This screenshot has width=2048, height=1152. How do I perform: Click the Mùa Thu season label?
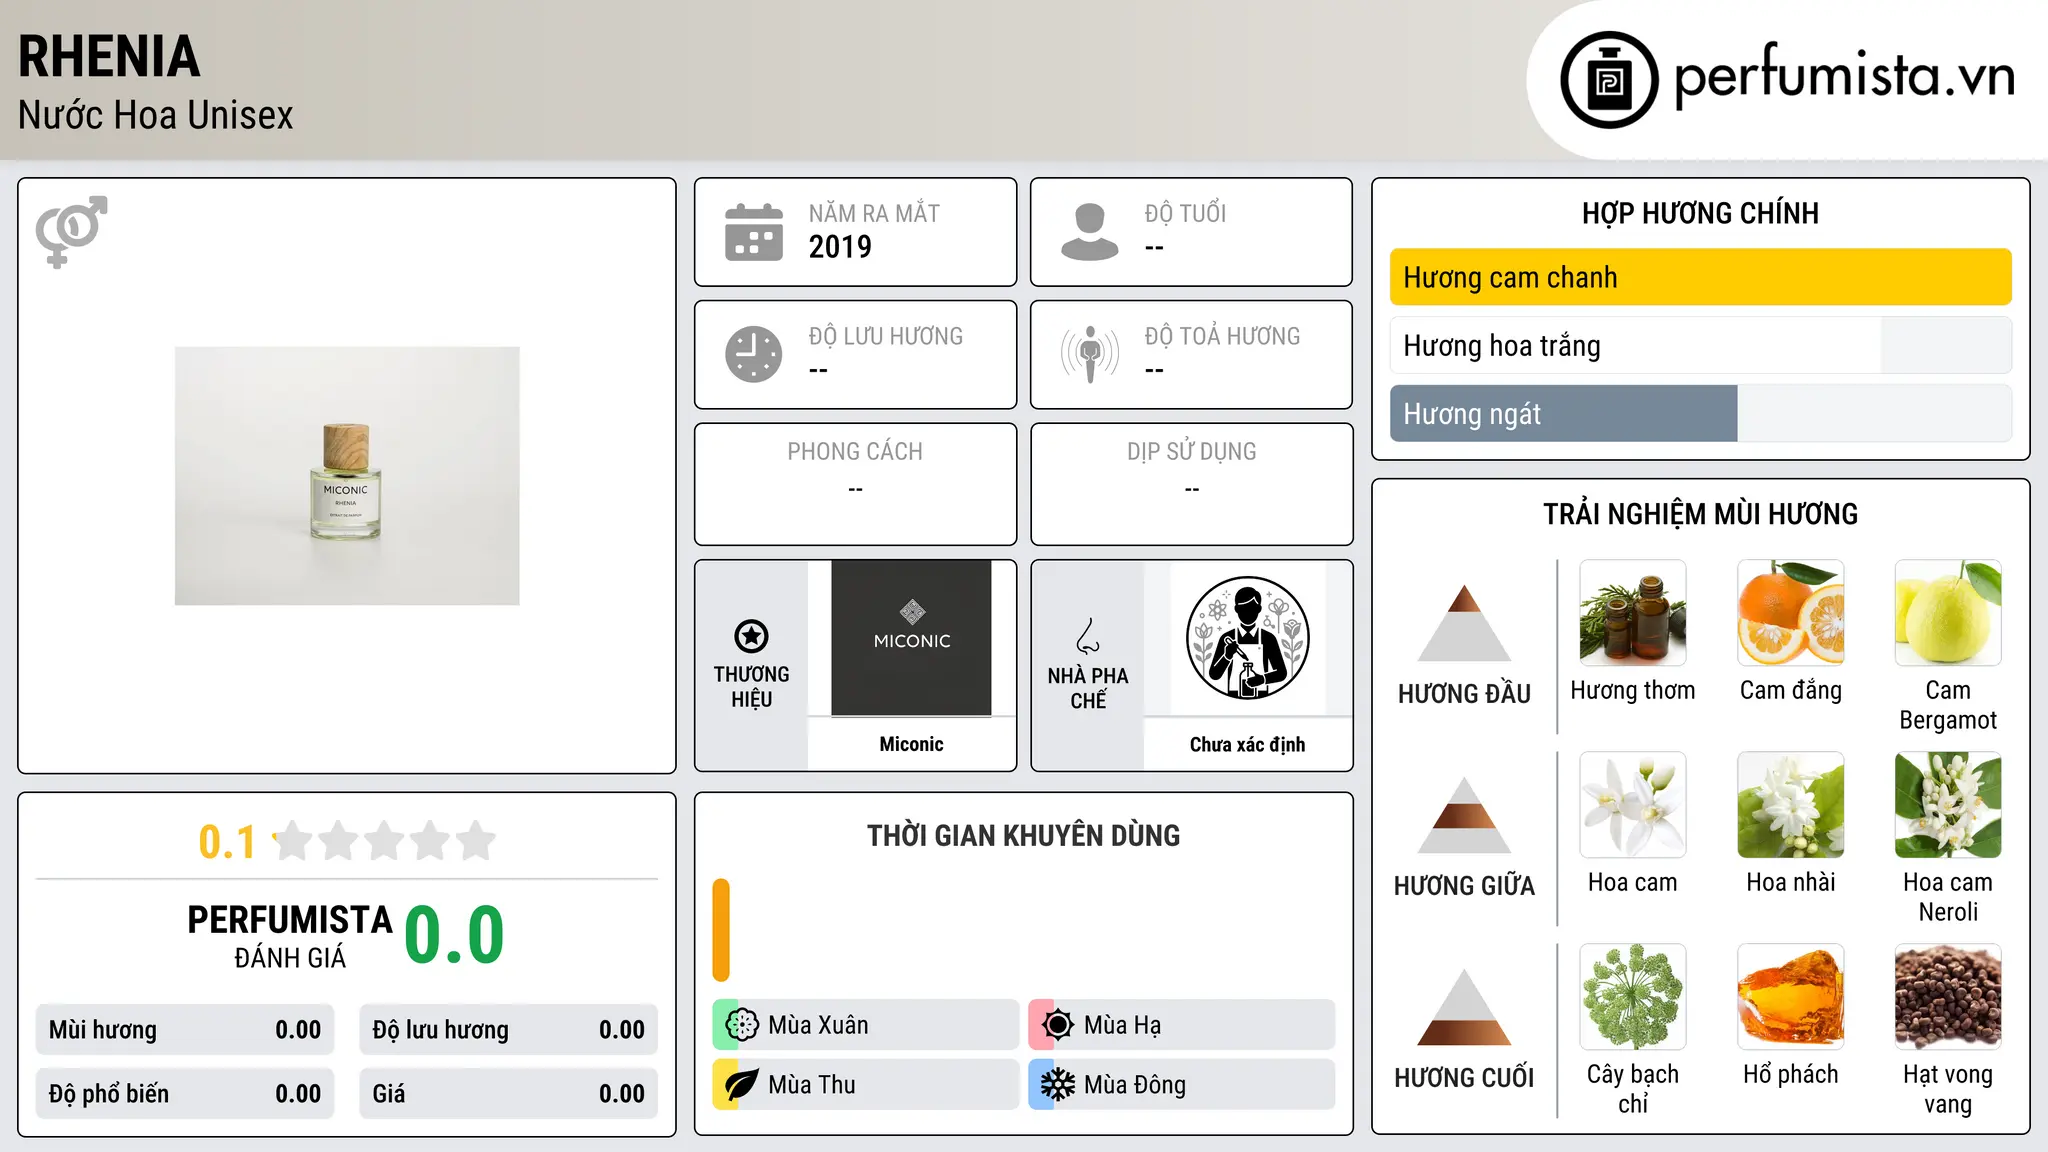[x=812, y=1085]
